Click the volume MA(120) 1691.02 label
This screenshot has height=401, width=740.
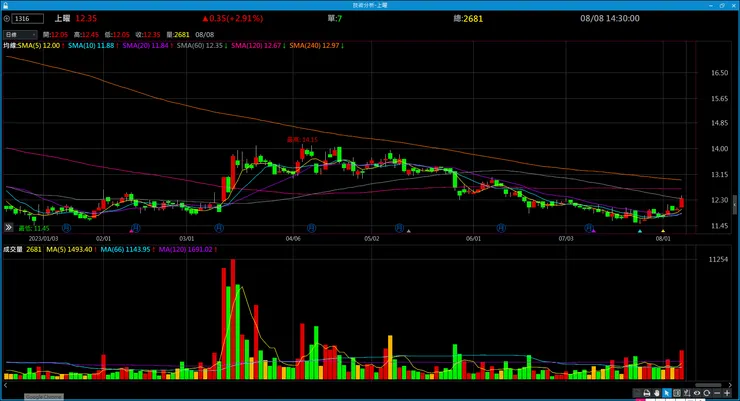(x=185, y=250)
